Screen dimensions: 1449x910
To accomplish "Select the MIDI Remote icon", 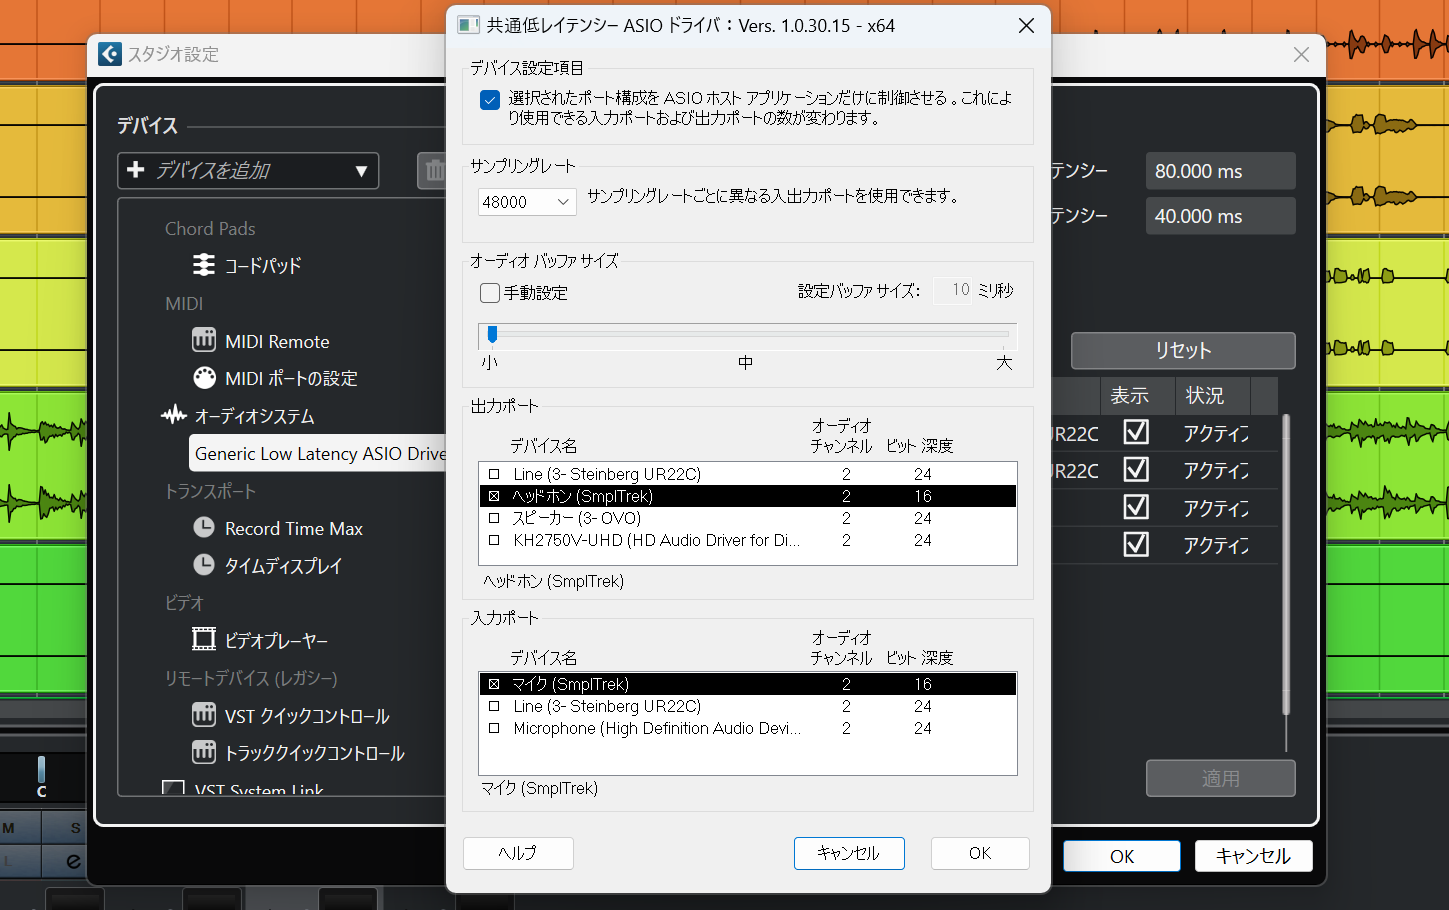I will click(x=204, y=340).
